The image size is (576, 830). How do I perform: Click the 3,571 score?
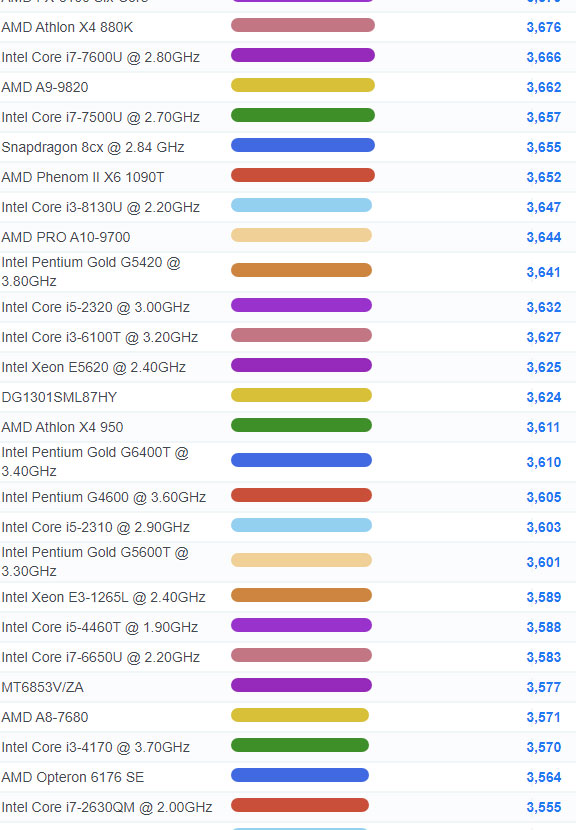point(544,717)
